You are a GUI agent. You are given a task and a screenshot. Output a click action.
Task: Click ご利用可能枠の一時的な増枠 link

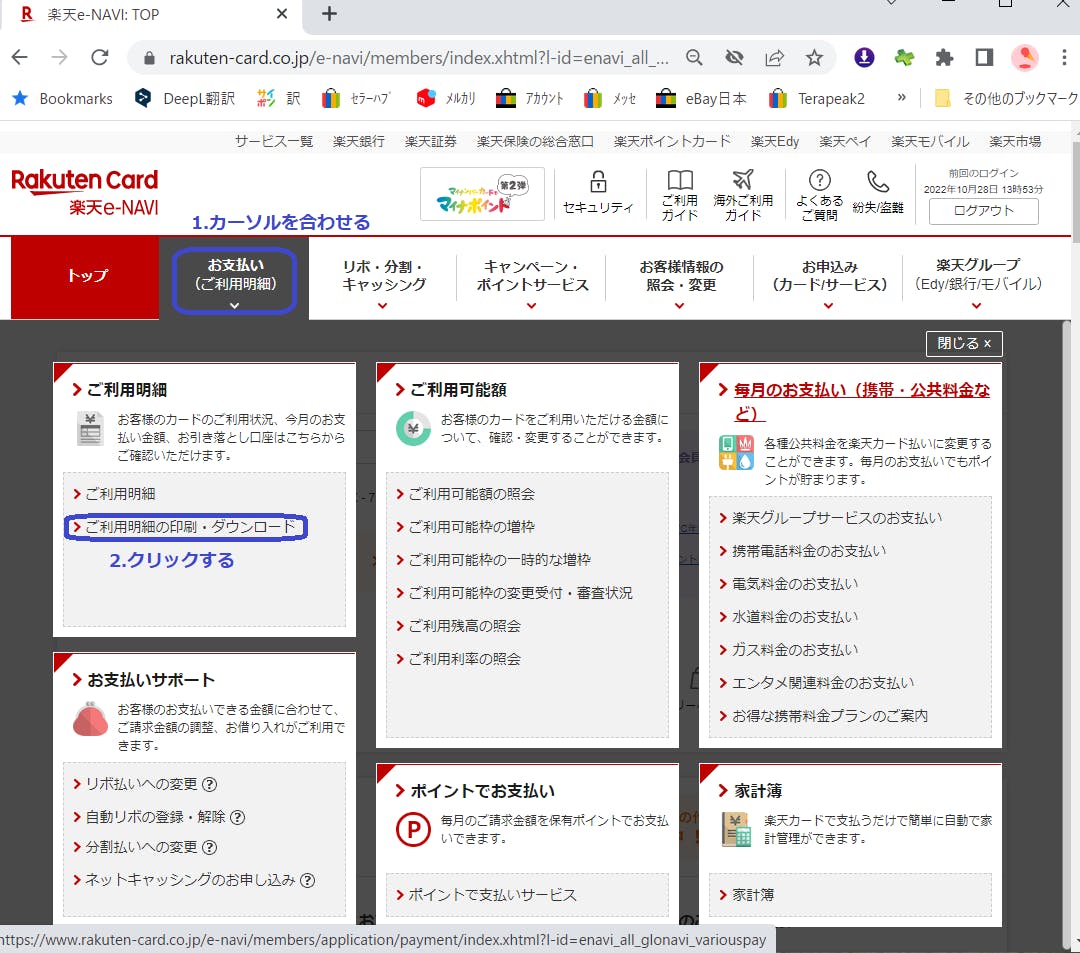tap(499, 560)
